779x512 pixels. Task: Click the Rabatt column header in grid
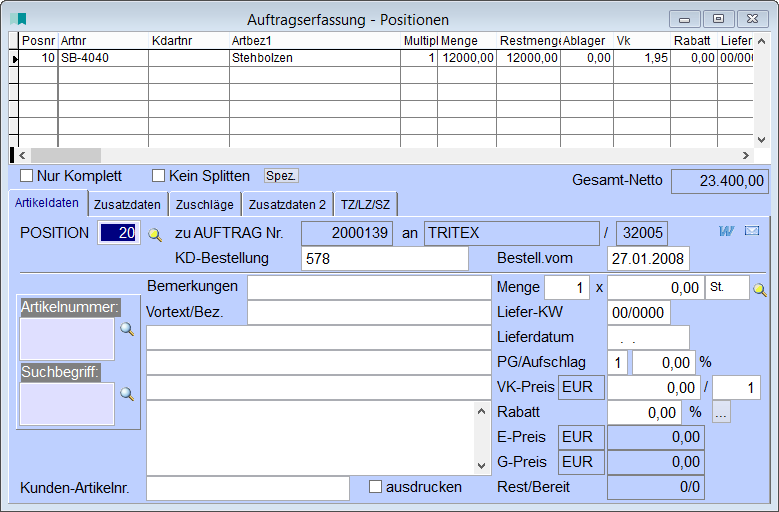[x=694, y=41]
